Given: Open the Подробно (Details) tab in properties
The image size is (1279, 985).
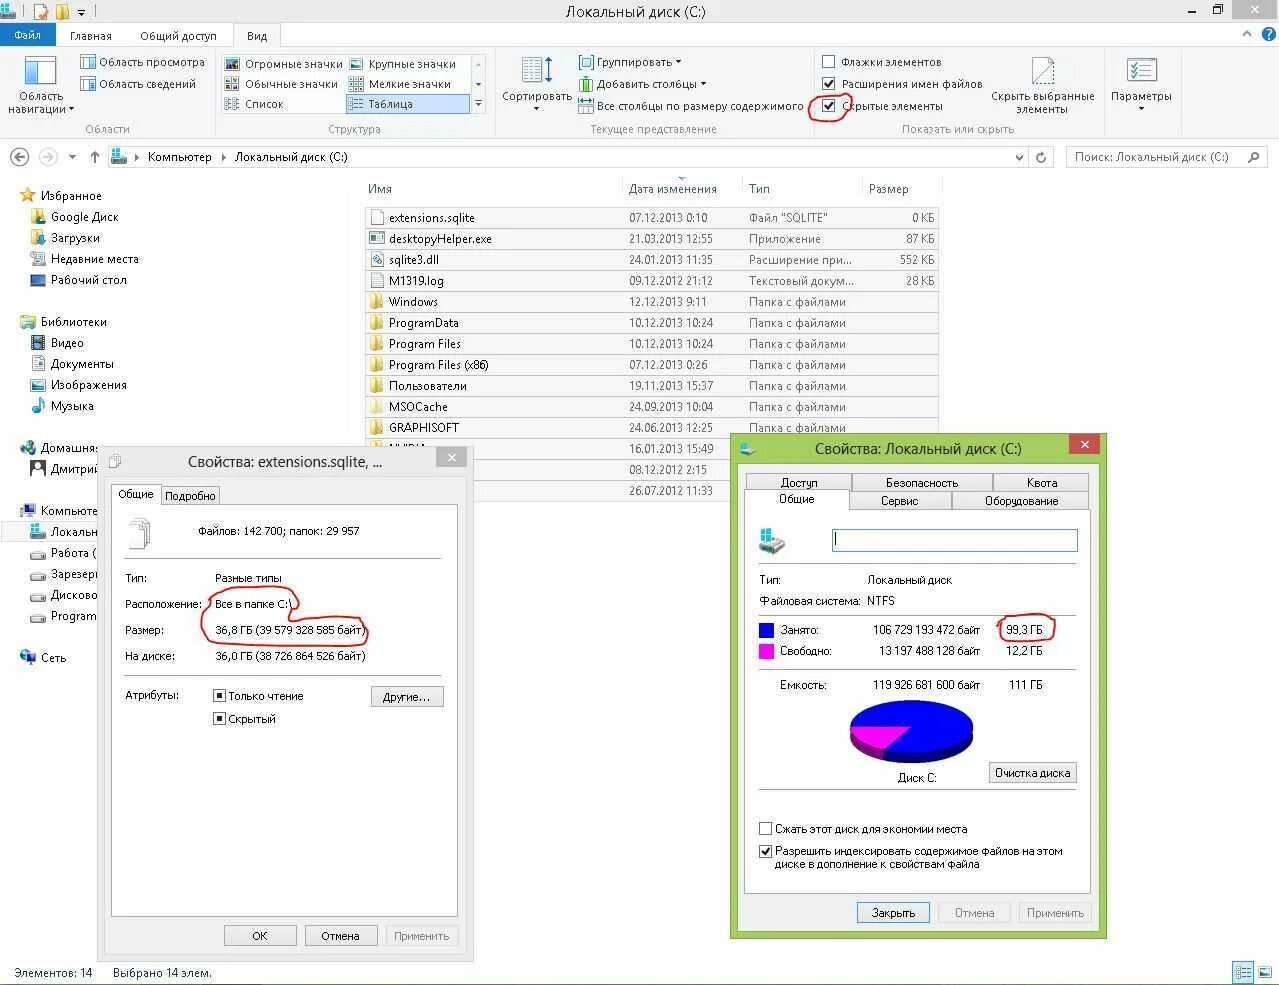Looking at the screenshot, I should [190, 496].
